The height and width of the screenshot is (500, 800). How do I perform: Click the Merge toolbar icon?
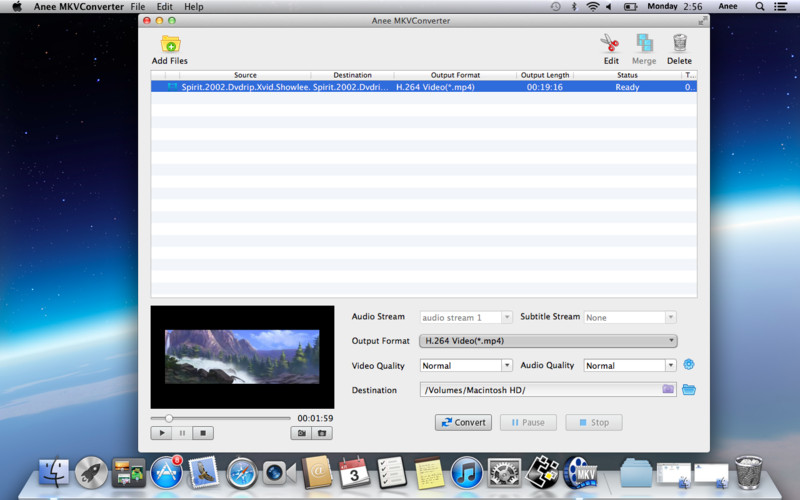click(x=644, y=43)
